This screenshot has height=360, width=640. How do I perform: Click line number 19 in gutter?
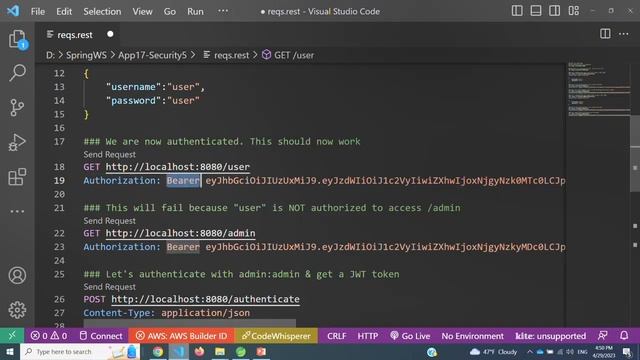(59, 180)
